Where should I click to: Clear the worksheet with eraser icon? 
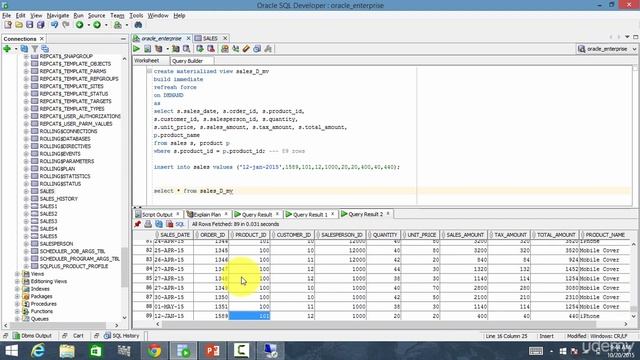click(x=246, y=49)
